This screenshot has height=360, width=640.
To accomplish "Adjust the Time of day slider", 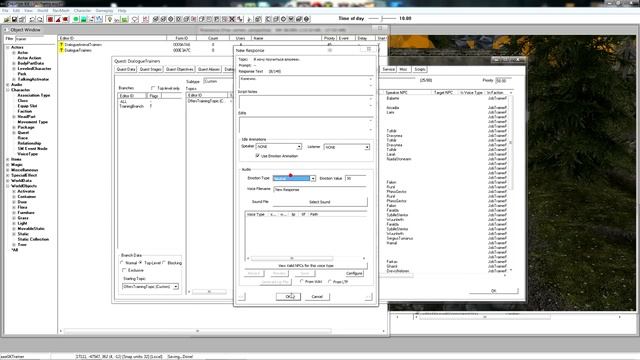I will [x=382, y=18].
